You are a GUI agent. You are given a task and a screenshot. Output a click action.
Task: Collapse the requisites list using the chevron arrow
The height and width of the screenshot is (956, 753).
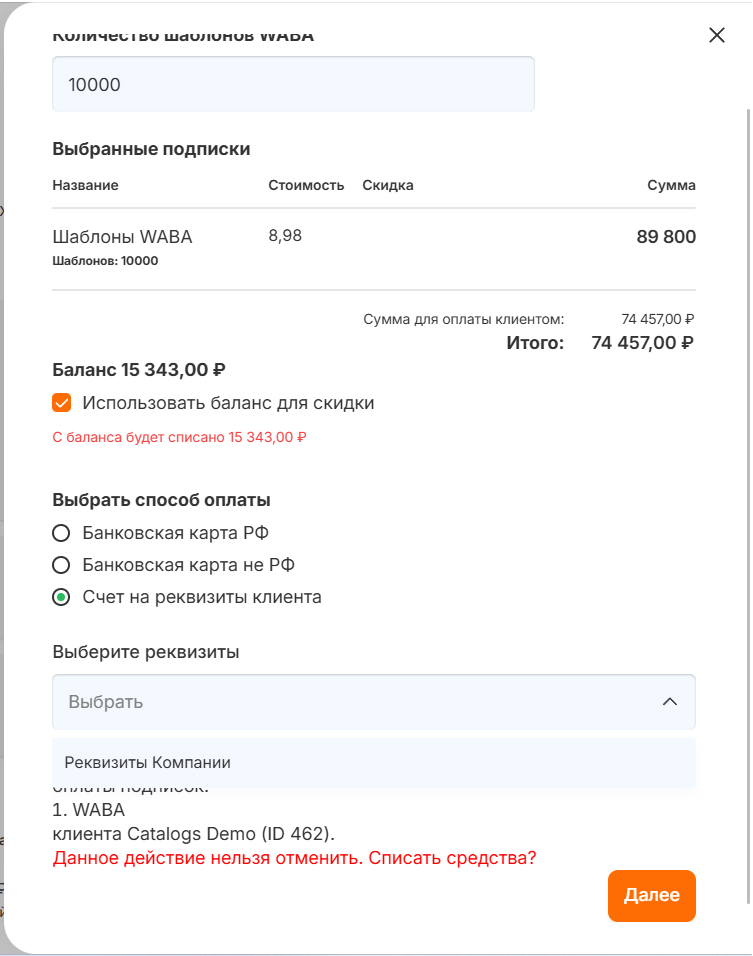point(670,702)
